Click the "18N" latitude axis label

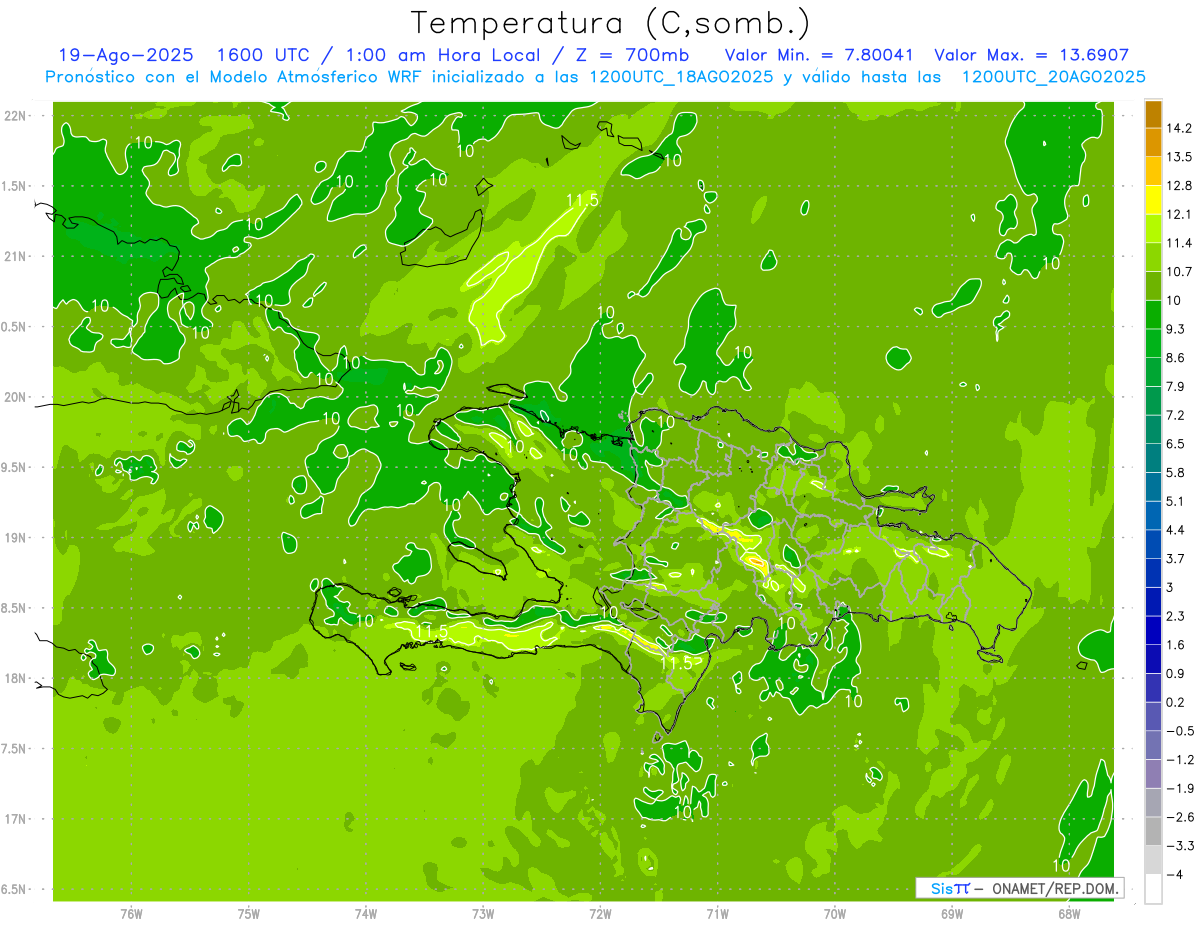pos(17,678)
